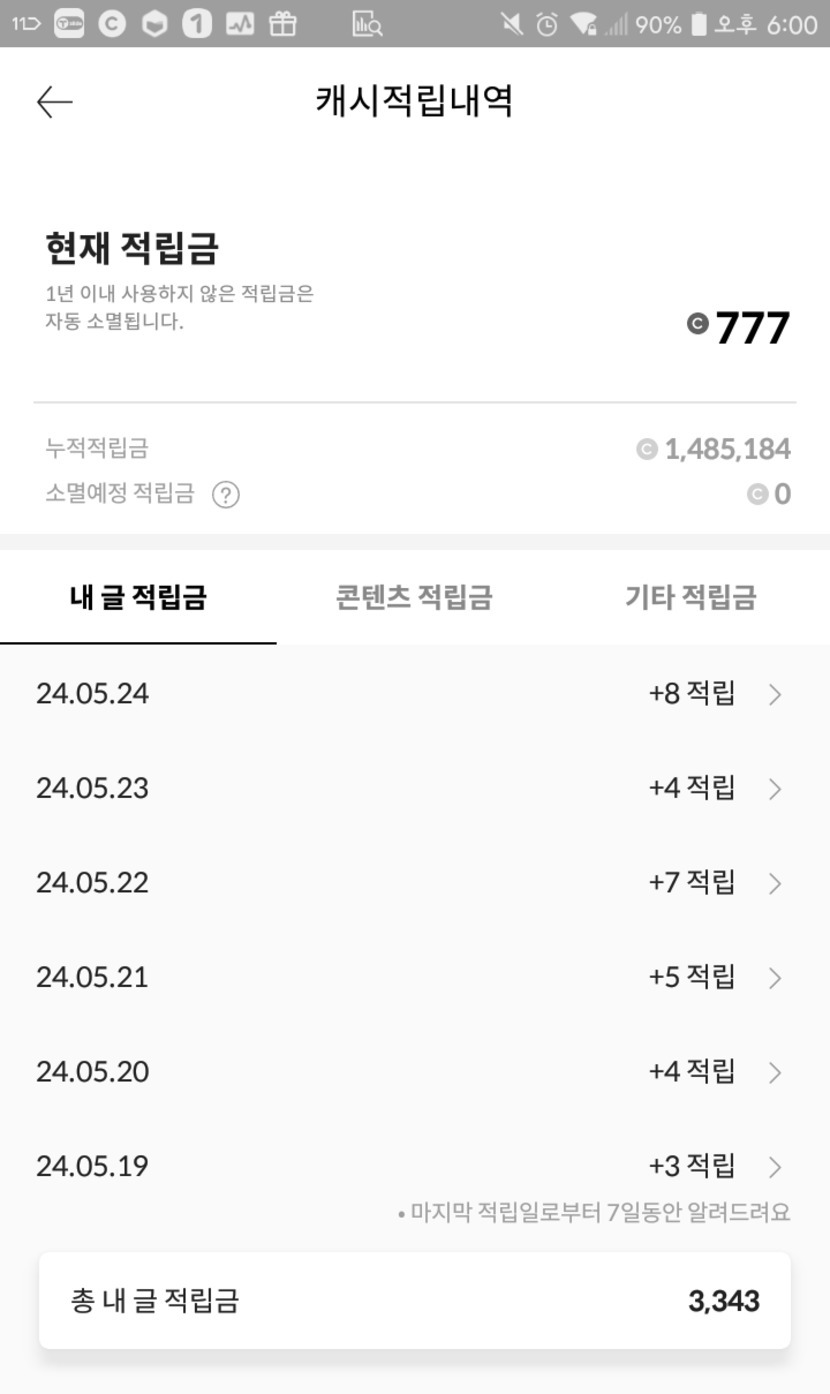Tap the back arrow icon

[55, 102]
